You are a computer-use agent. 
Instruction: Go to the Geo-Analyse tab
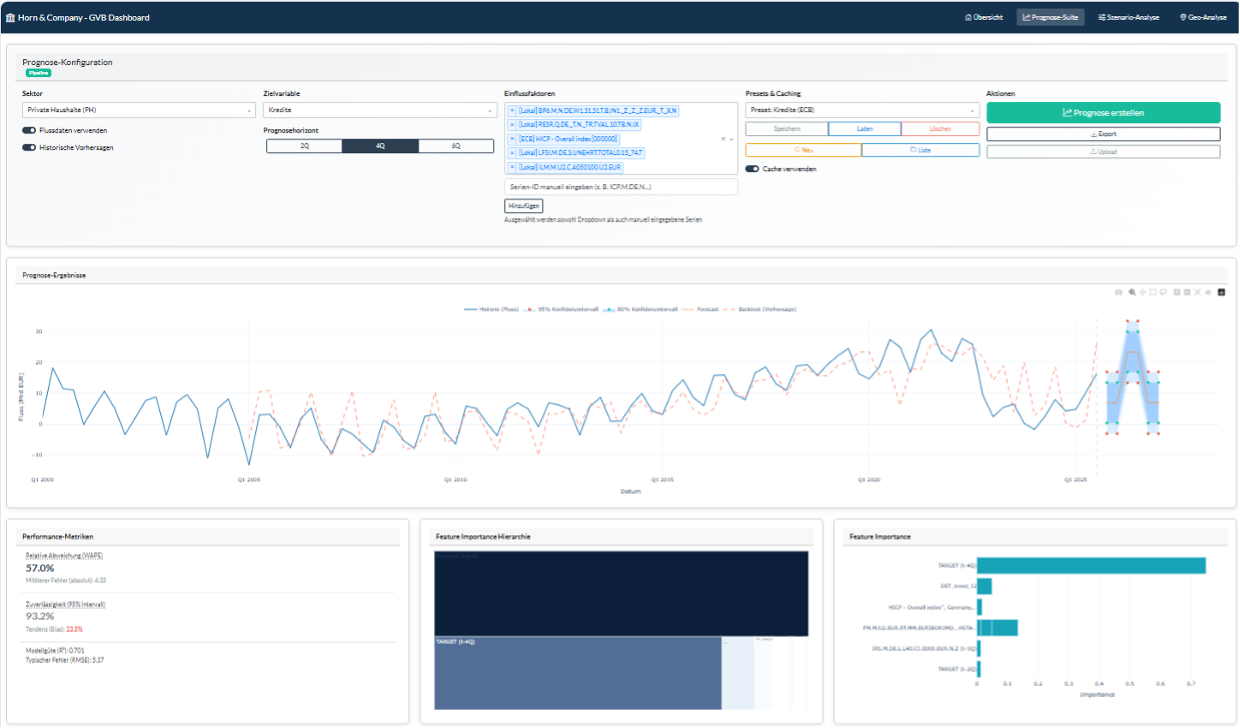pos(1202,17)
